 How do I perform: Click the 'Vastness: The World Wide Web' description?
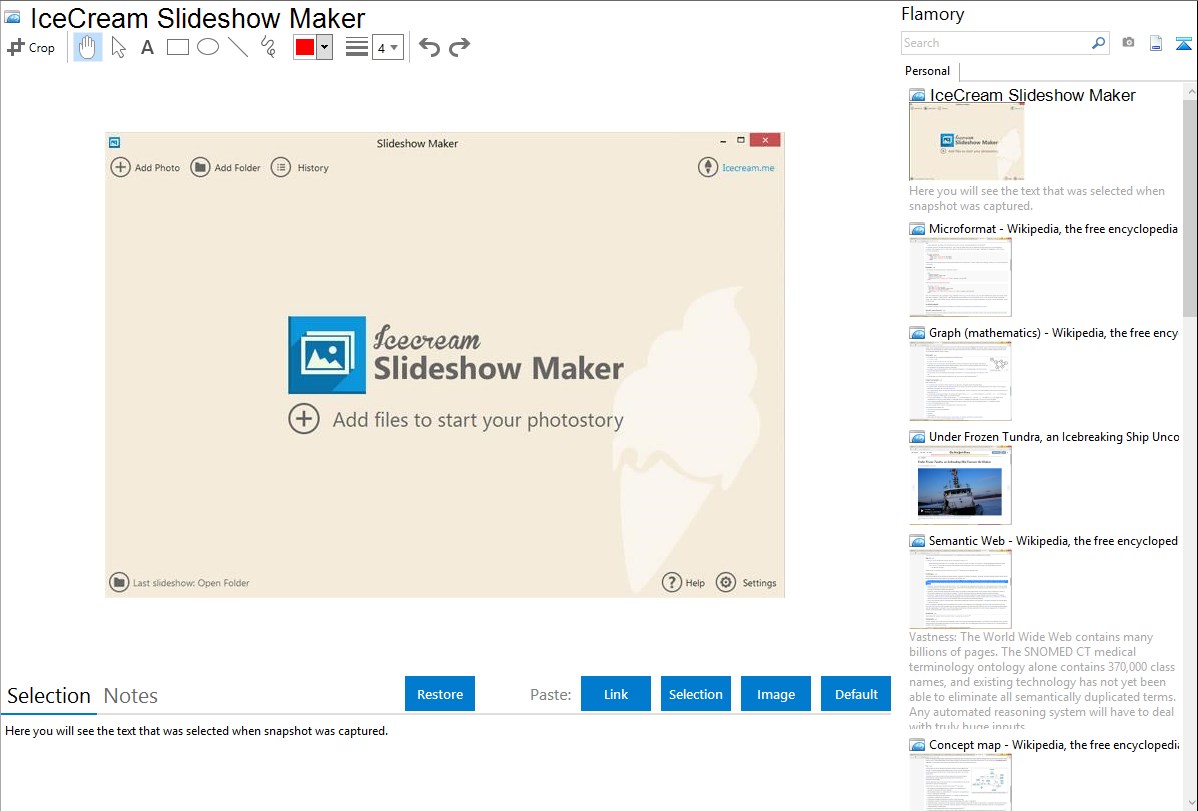coord(1043,681)
